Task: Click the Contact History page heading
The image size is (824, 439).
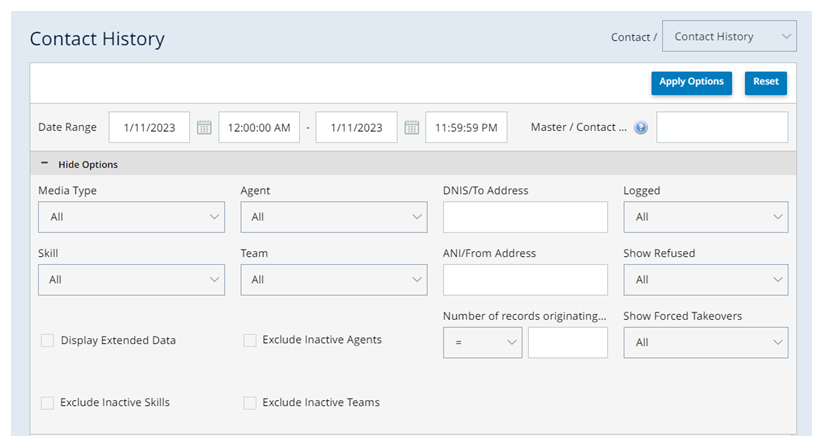Action: coord(97,39)
